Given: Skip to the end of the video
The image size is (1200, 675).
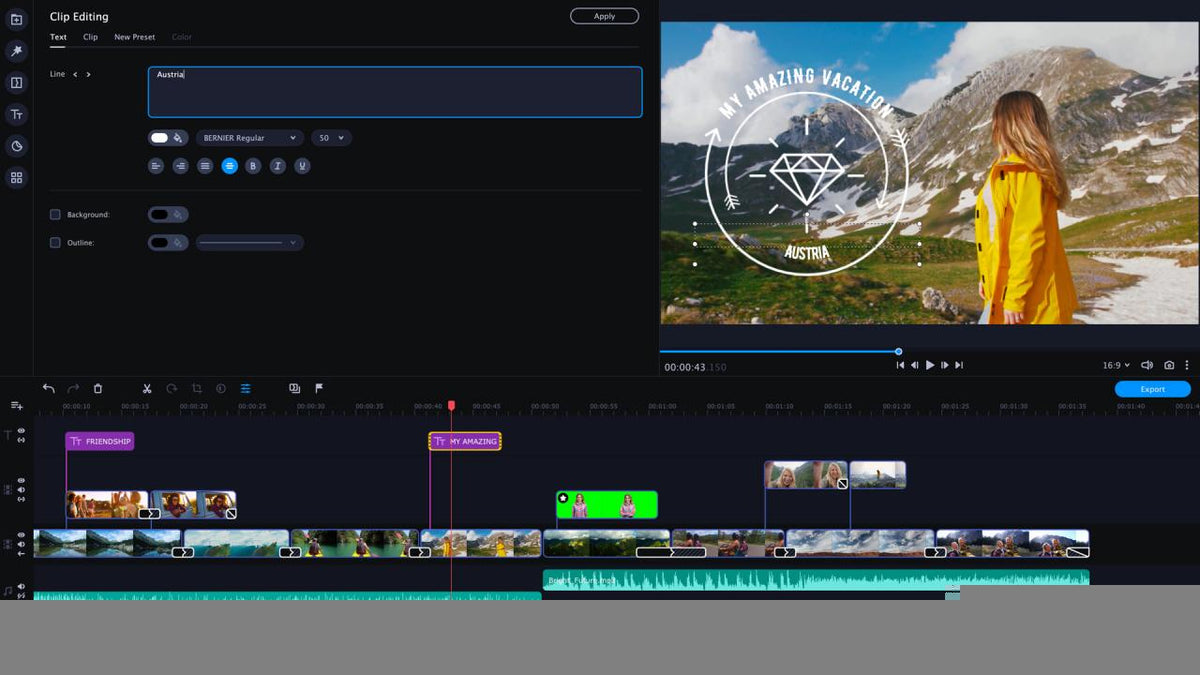Looking at the screenshot, I should tap(959, 365).
